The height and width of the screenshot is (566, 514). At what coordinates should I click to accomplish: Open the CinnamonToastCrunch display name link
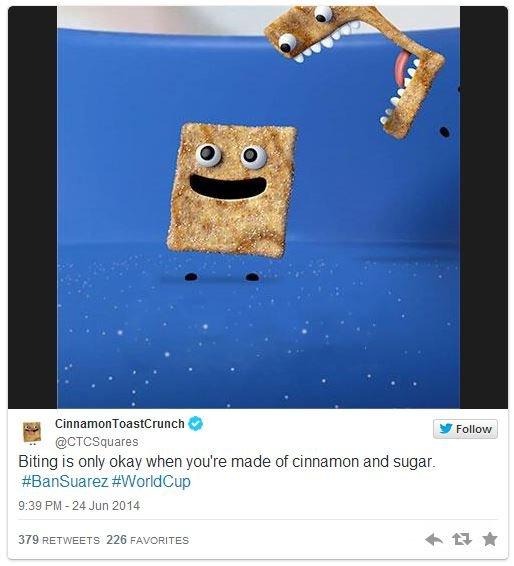[119, 424]
